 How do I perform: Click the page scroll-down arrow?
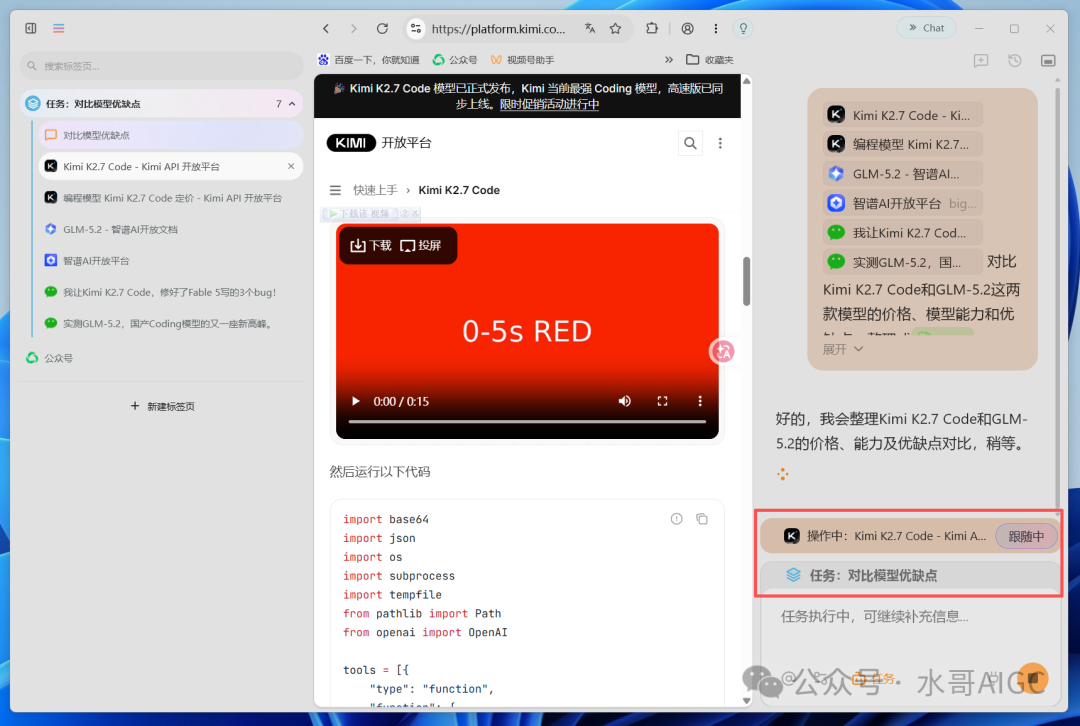[x=746, y=701]
